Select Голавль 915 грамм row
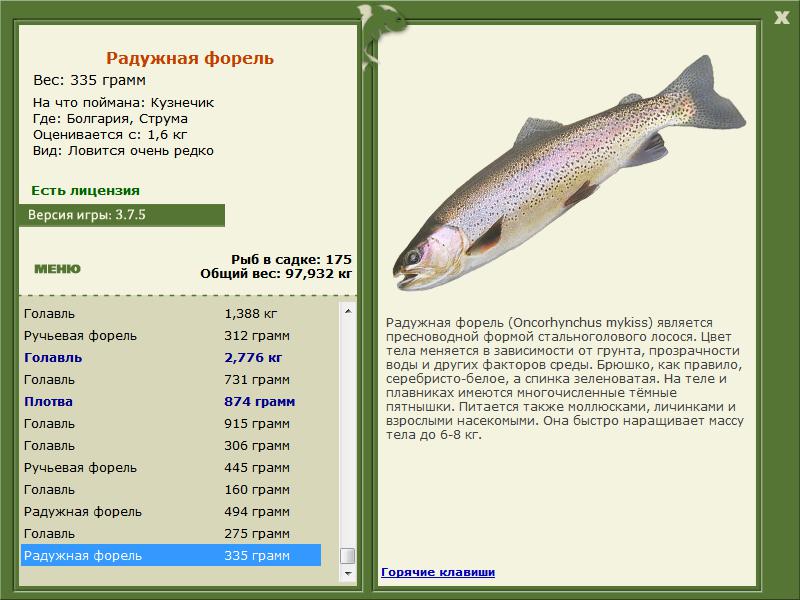This screenshot has width=800, height=600. pos(171,423)
